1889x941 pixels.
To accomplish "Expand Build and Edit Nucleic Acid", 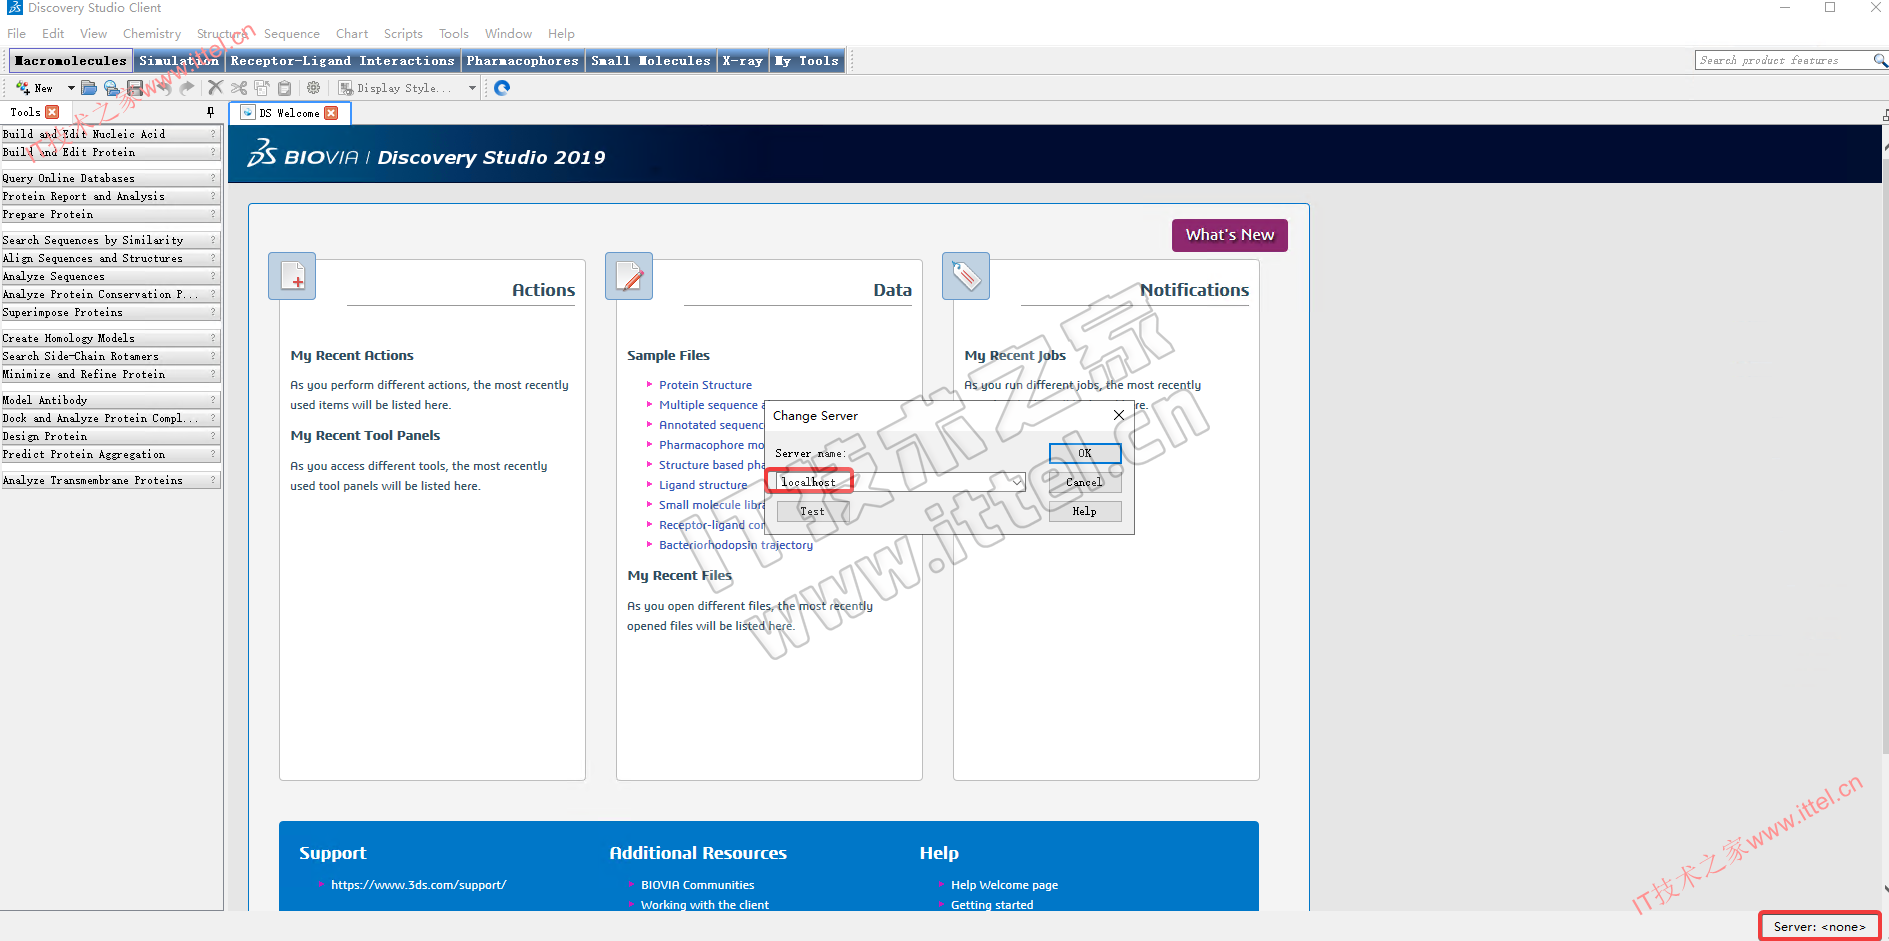I will (x=110, y=134).
